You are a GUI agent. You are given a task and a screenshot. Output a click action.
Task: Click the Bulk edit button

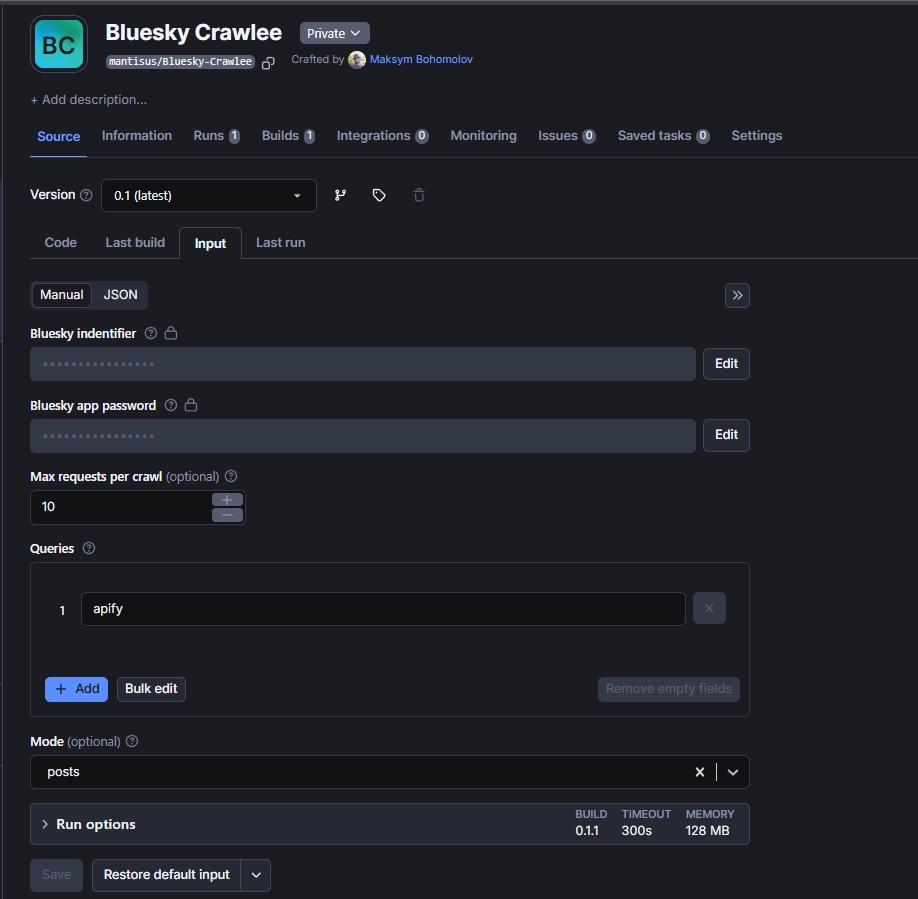(x=151, y=689)
